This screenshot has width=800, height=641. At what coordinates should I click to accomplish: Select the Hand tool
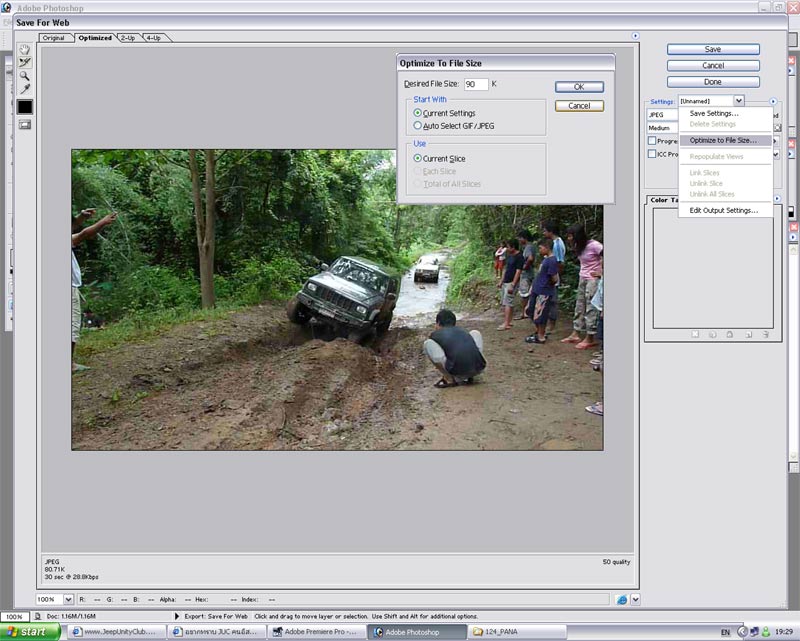[x=25, y=48]
